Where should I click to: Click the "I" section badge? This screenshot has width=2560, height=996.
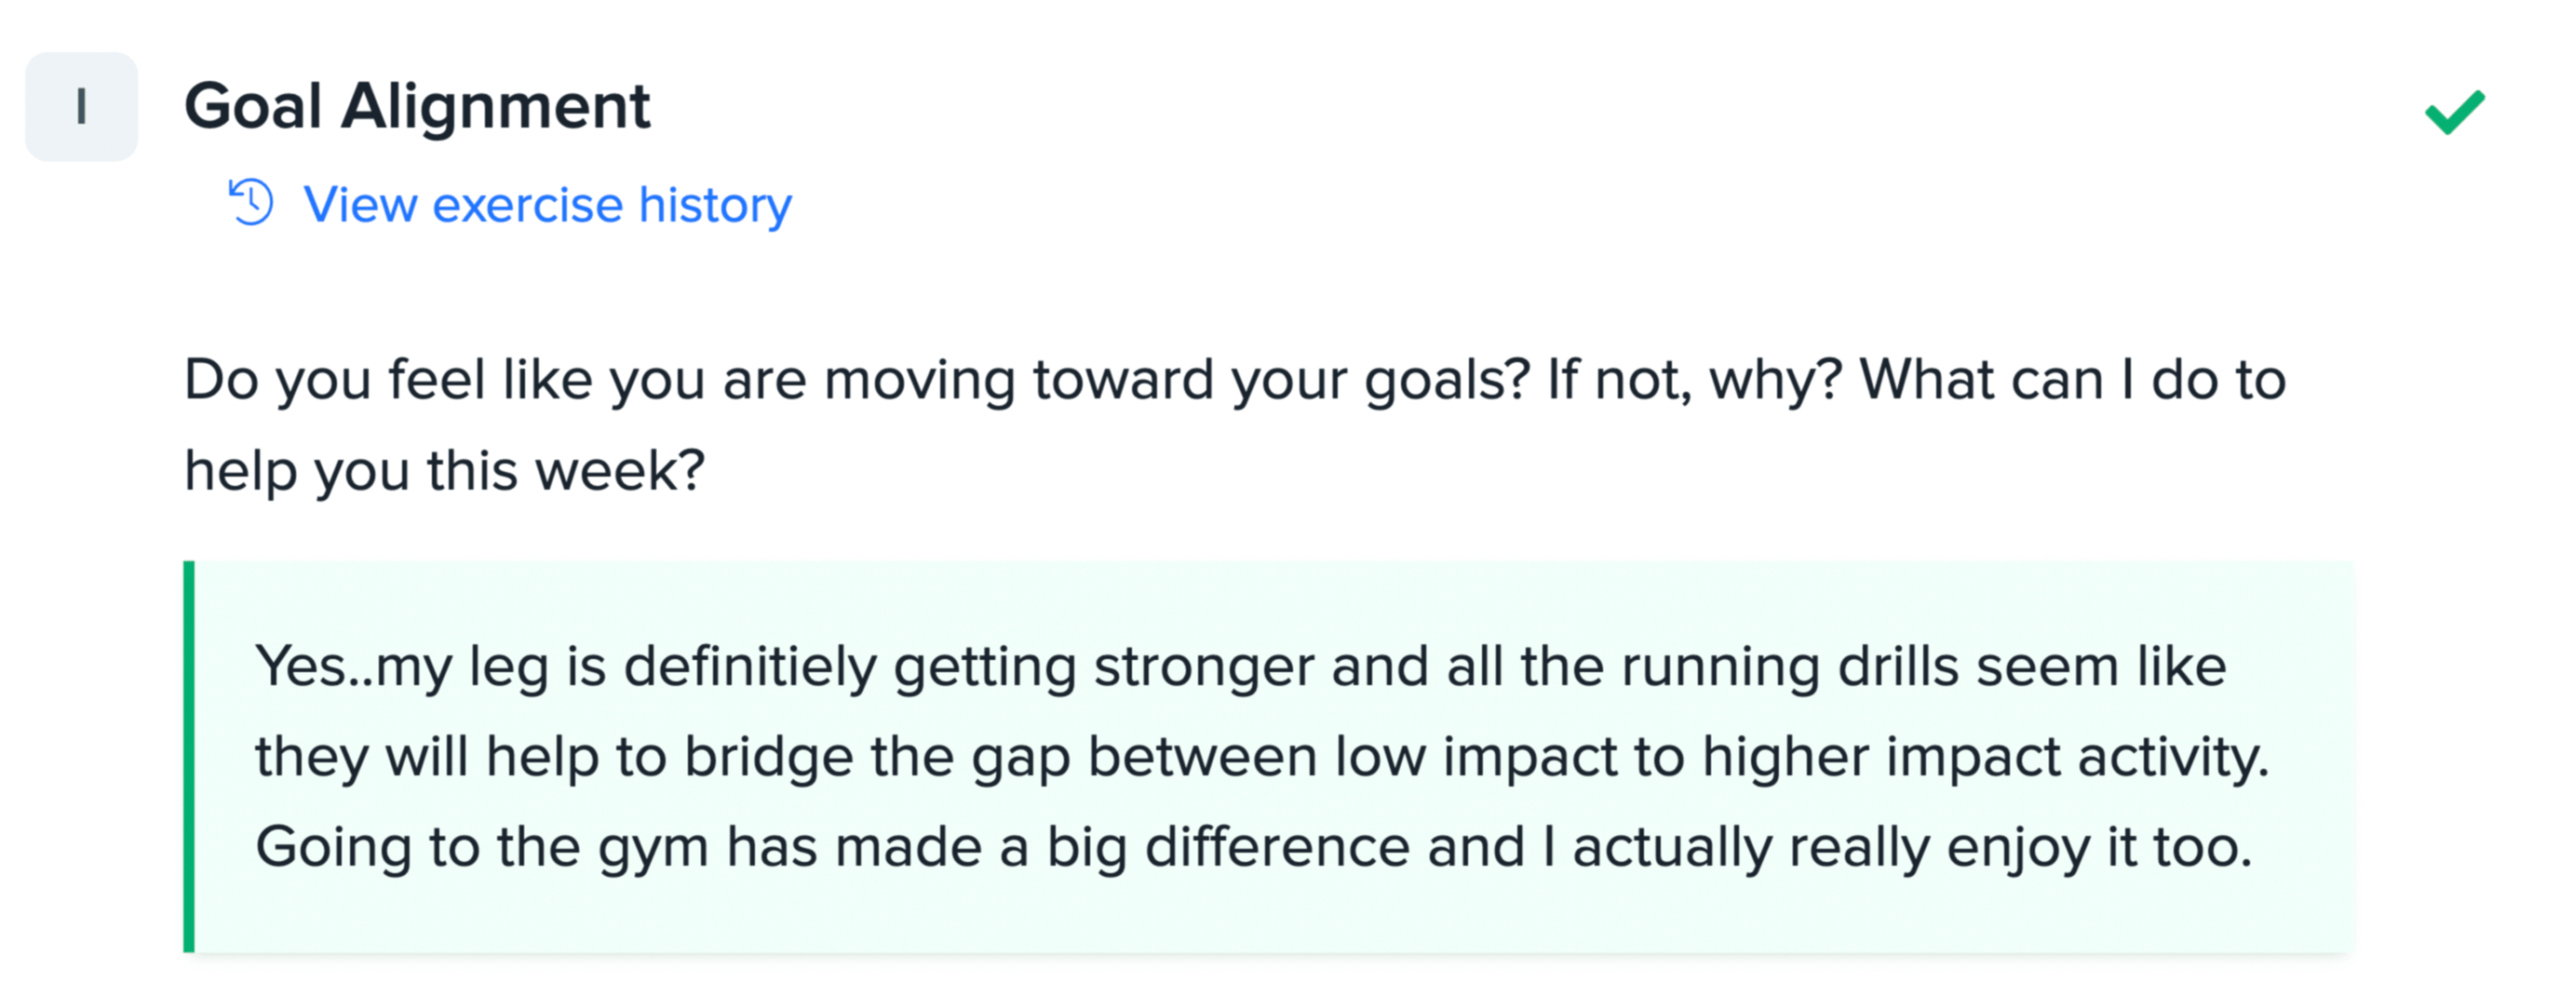click(81, 107)
